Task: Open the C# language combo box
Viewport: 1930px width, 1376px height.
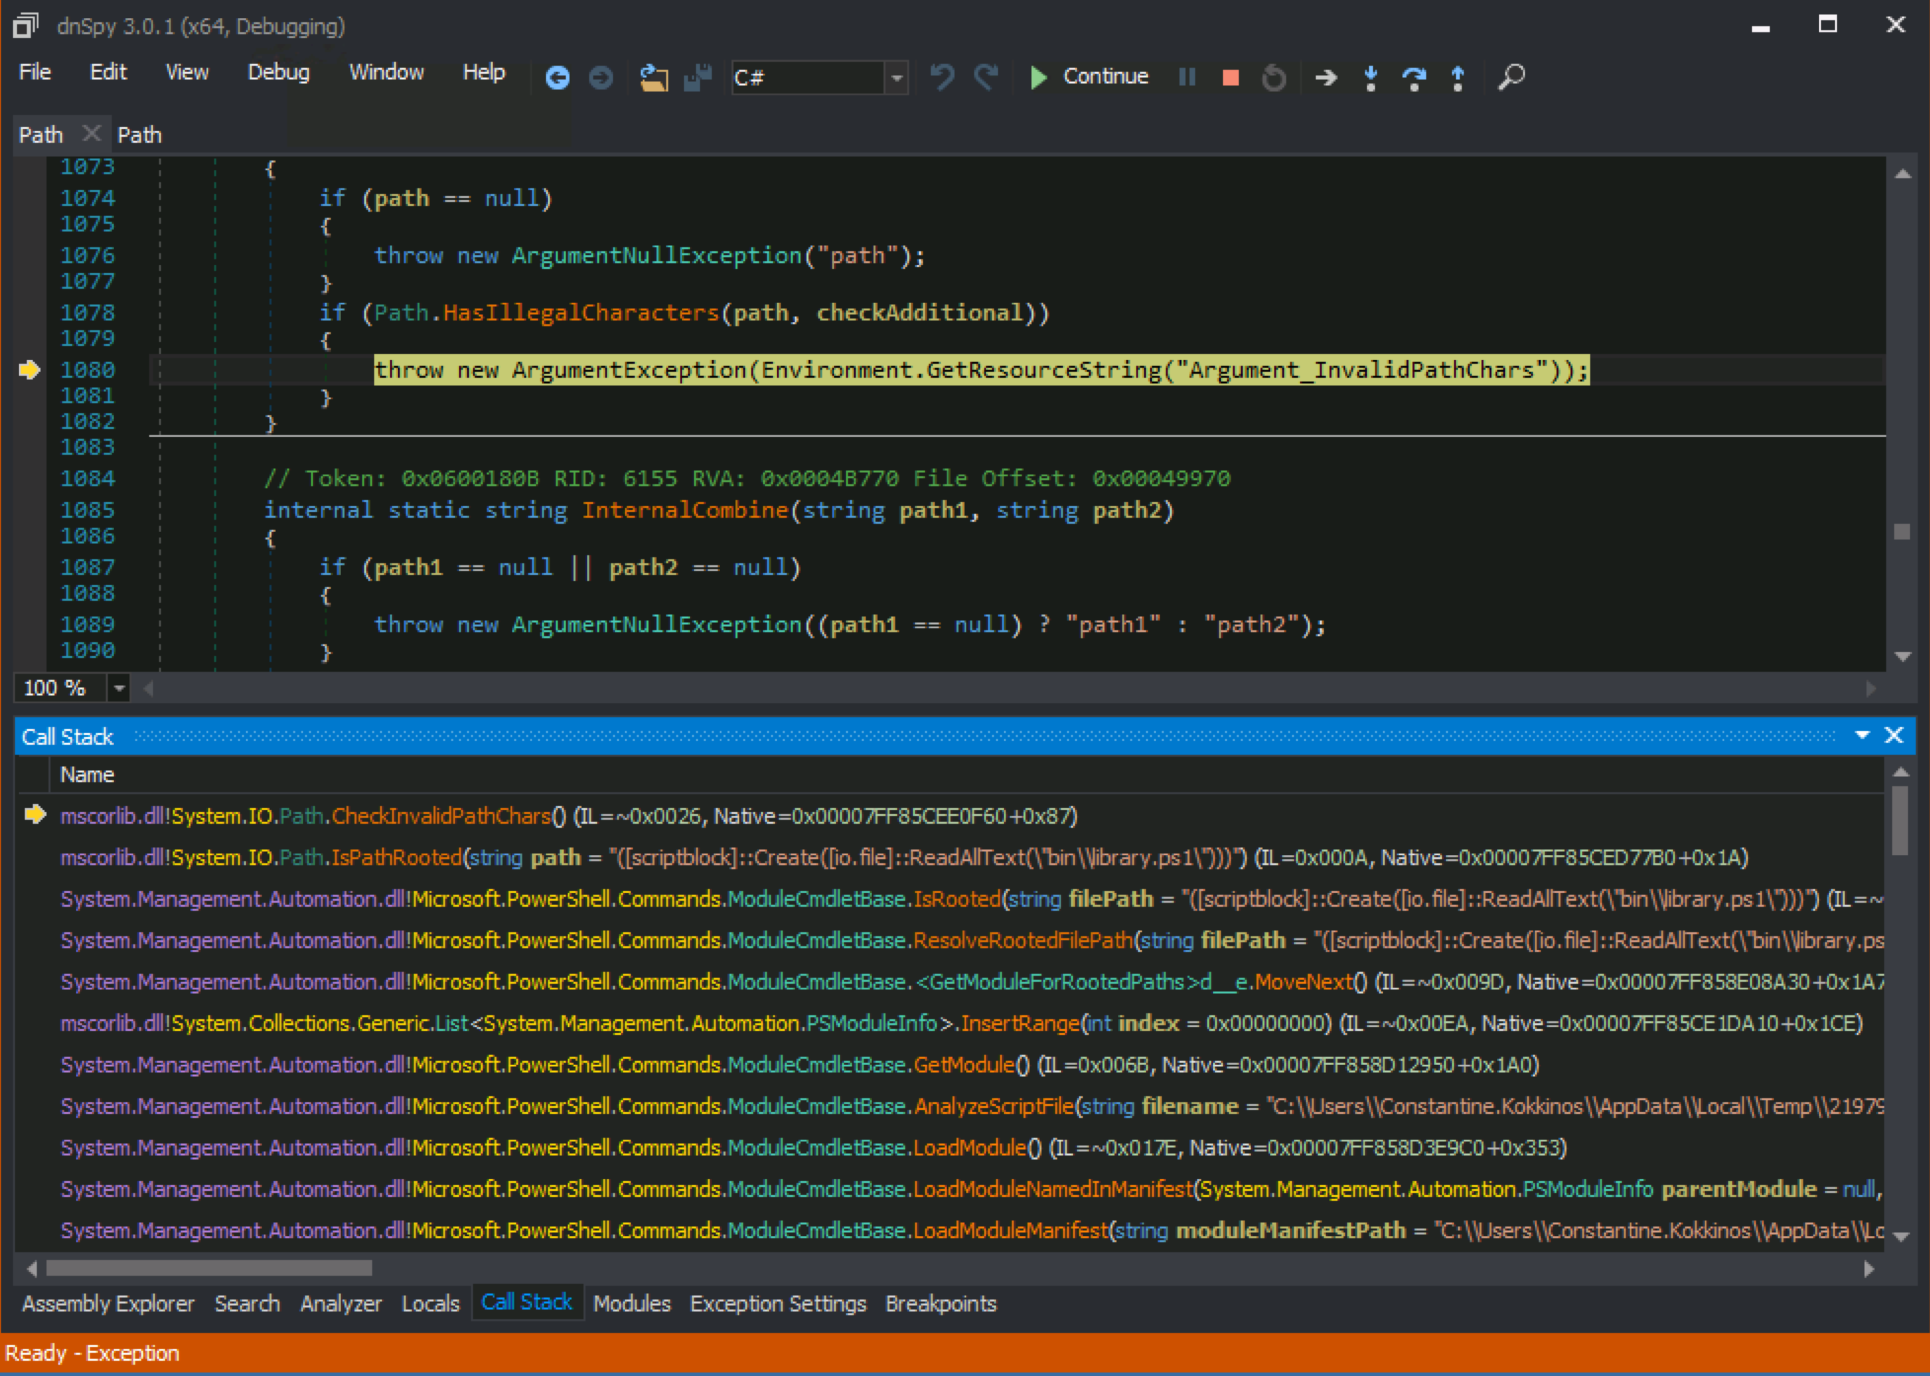Action: click(820, 77)
